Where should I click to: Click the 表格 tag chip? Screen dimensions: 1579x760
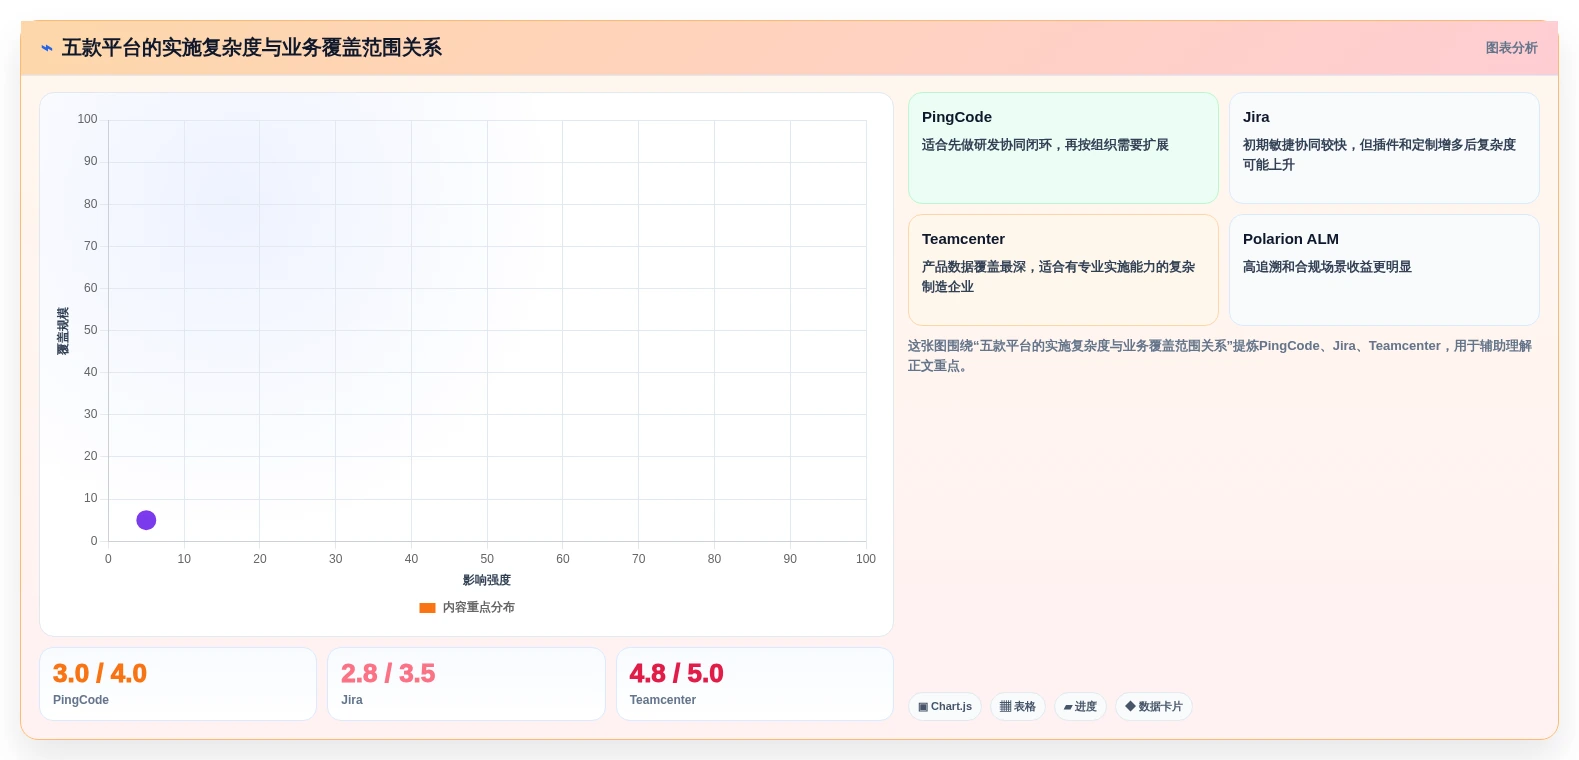click(1018, 707)
